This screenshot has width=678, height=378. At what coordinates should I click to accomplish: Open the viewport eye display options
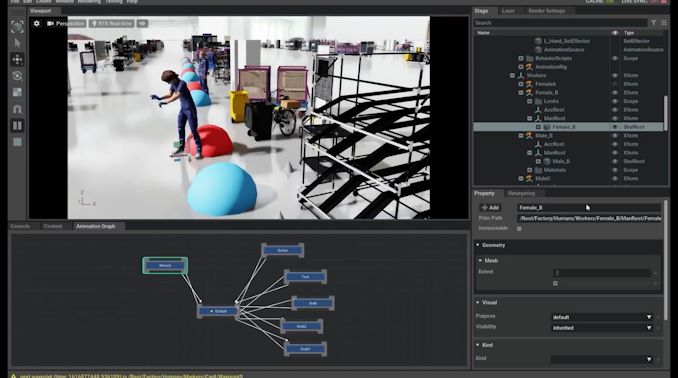pyautogui.click(x=142, y=23)
